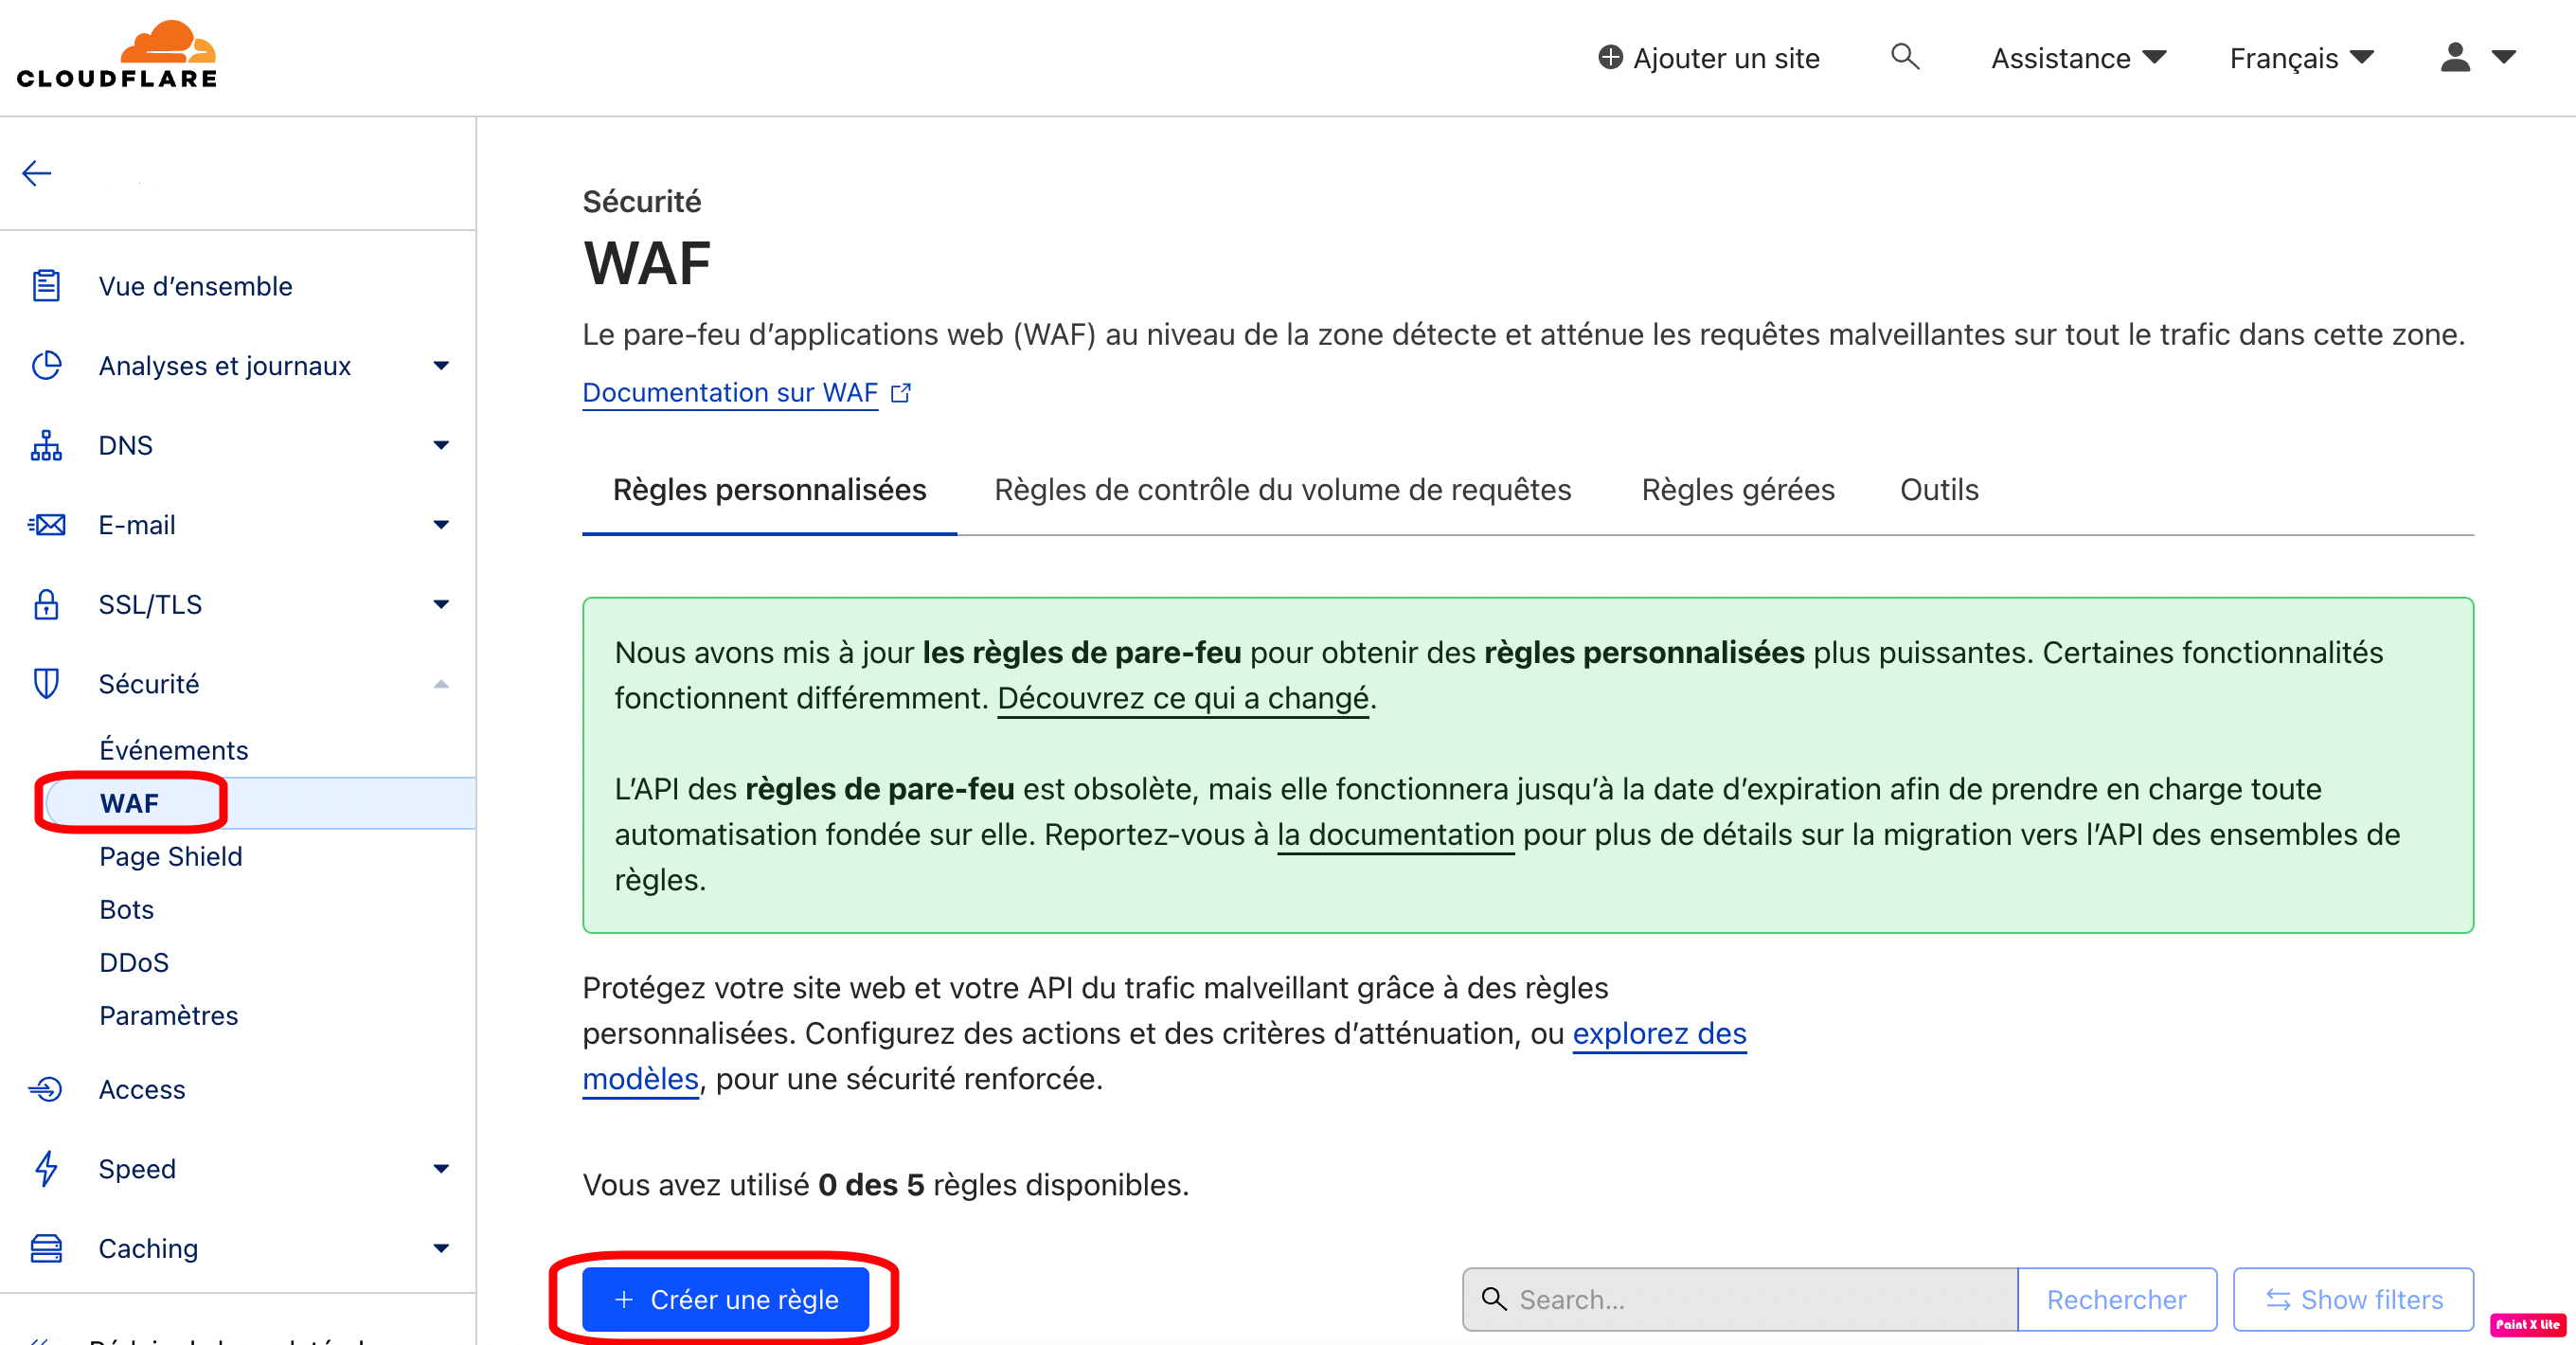Click the DNS network icon
This screenshot has height=1345, width=2576.
46,445
